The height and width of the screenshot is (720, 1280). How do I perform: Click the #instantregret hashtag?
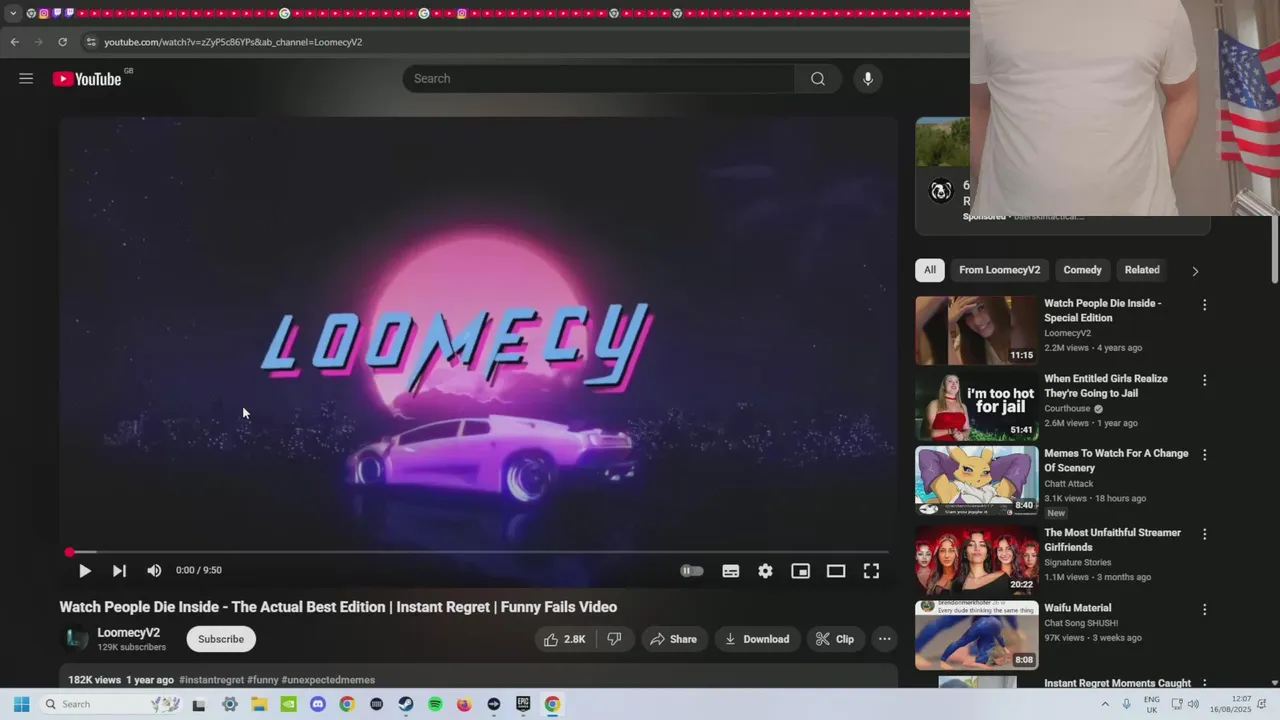click(x=211, y=680)
